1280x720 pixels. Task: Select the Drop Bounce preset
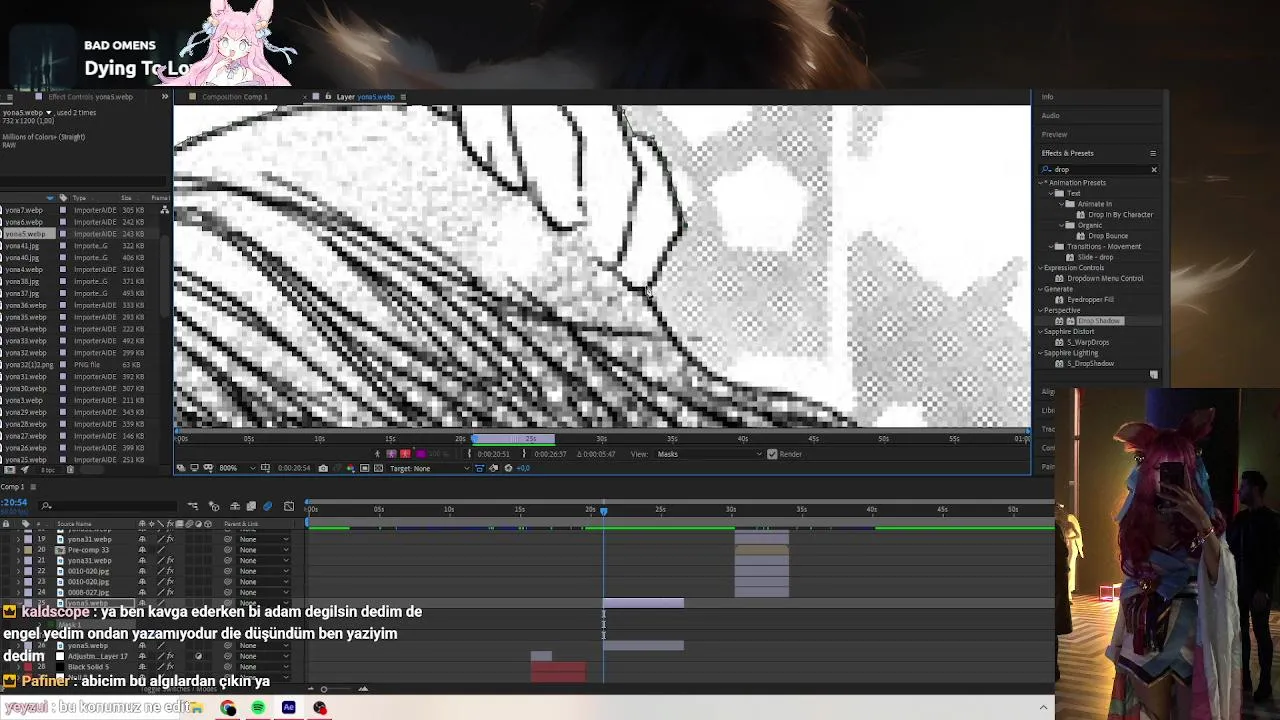click(1107, 236)
